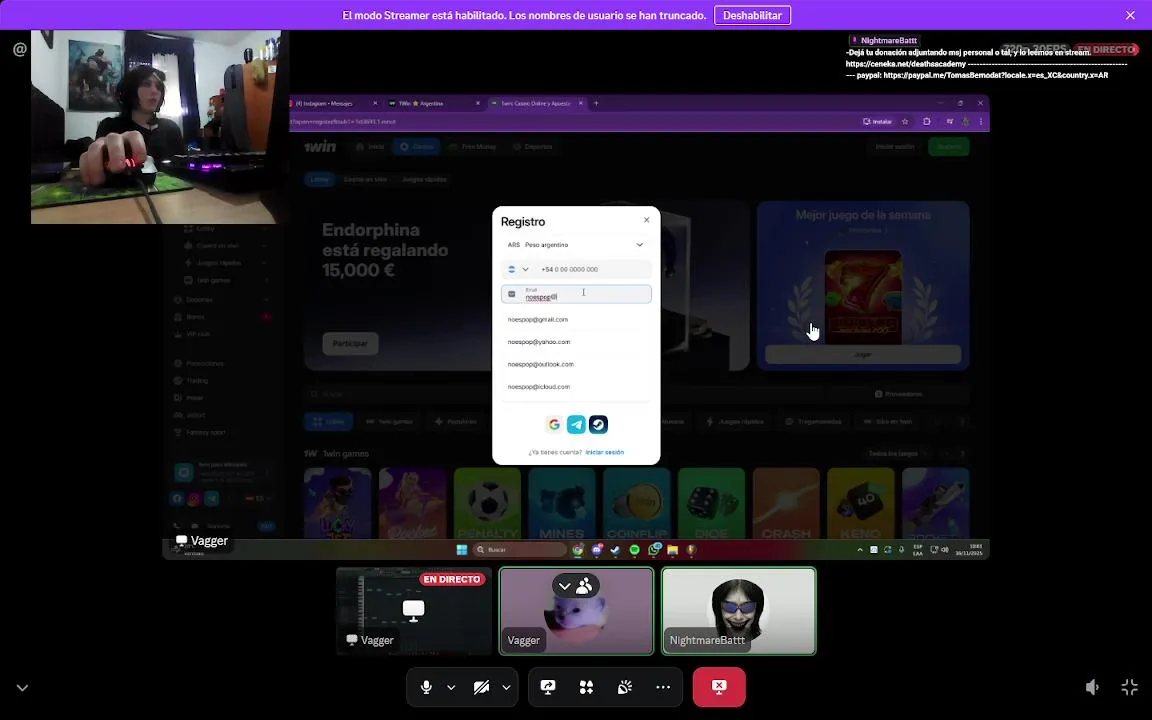Sign up with the Google icon

click(554, 424)
